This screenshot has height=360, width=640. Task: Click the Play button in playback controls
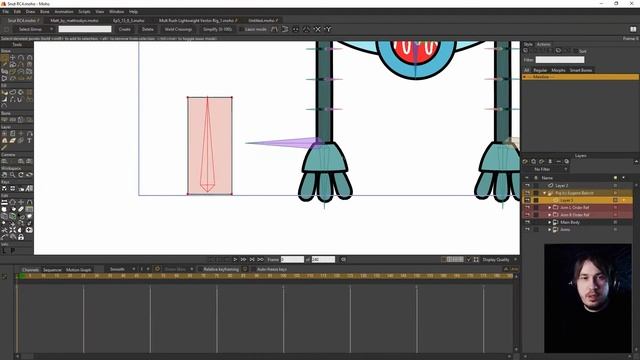coord(235,260)
